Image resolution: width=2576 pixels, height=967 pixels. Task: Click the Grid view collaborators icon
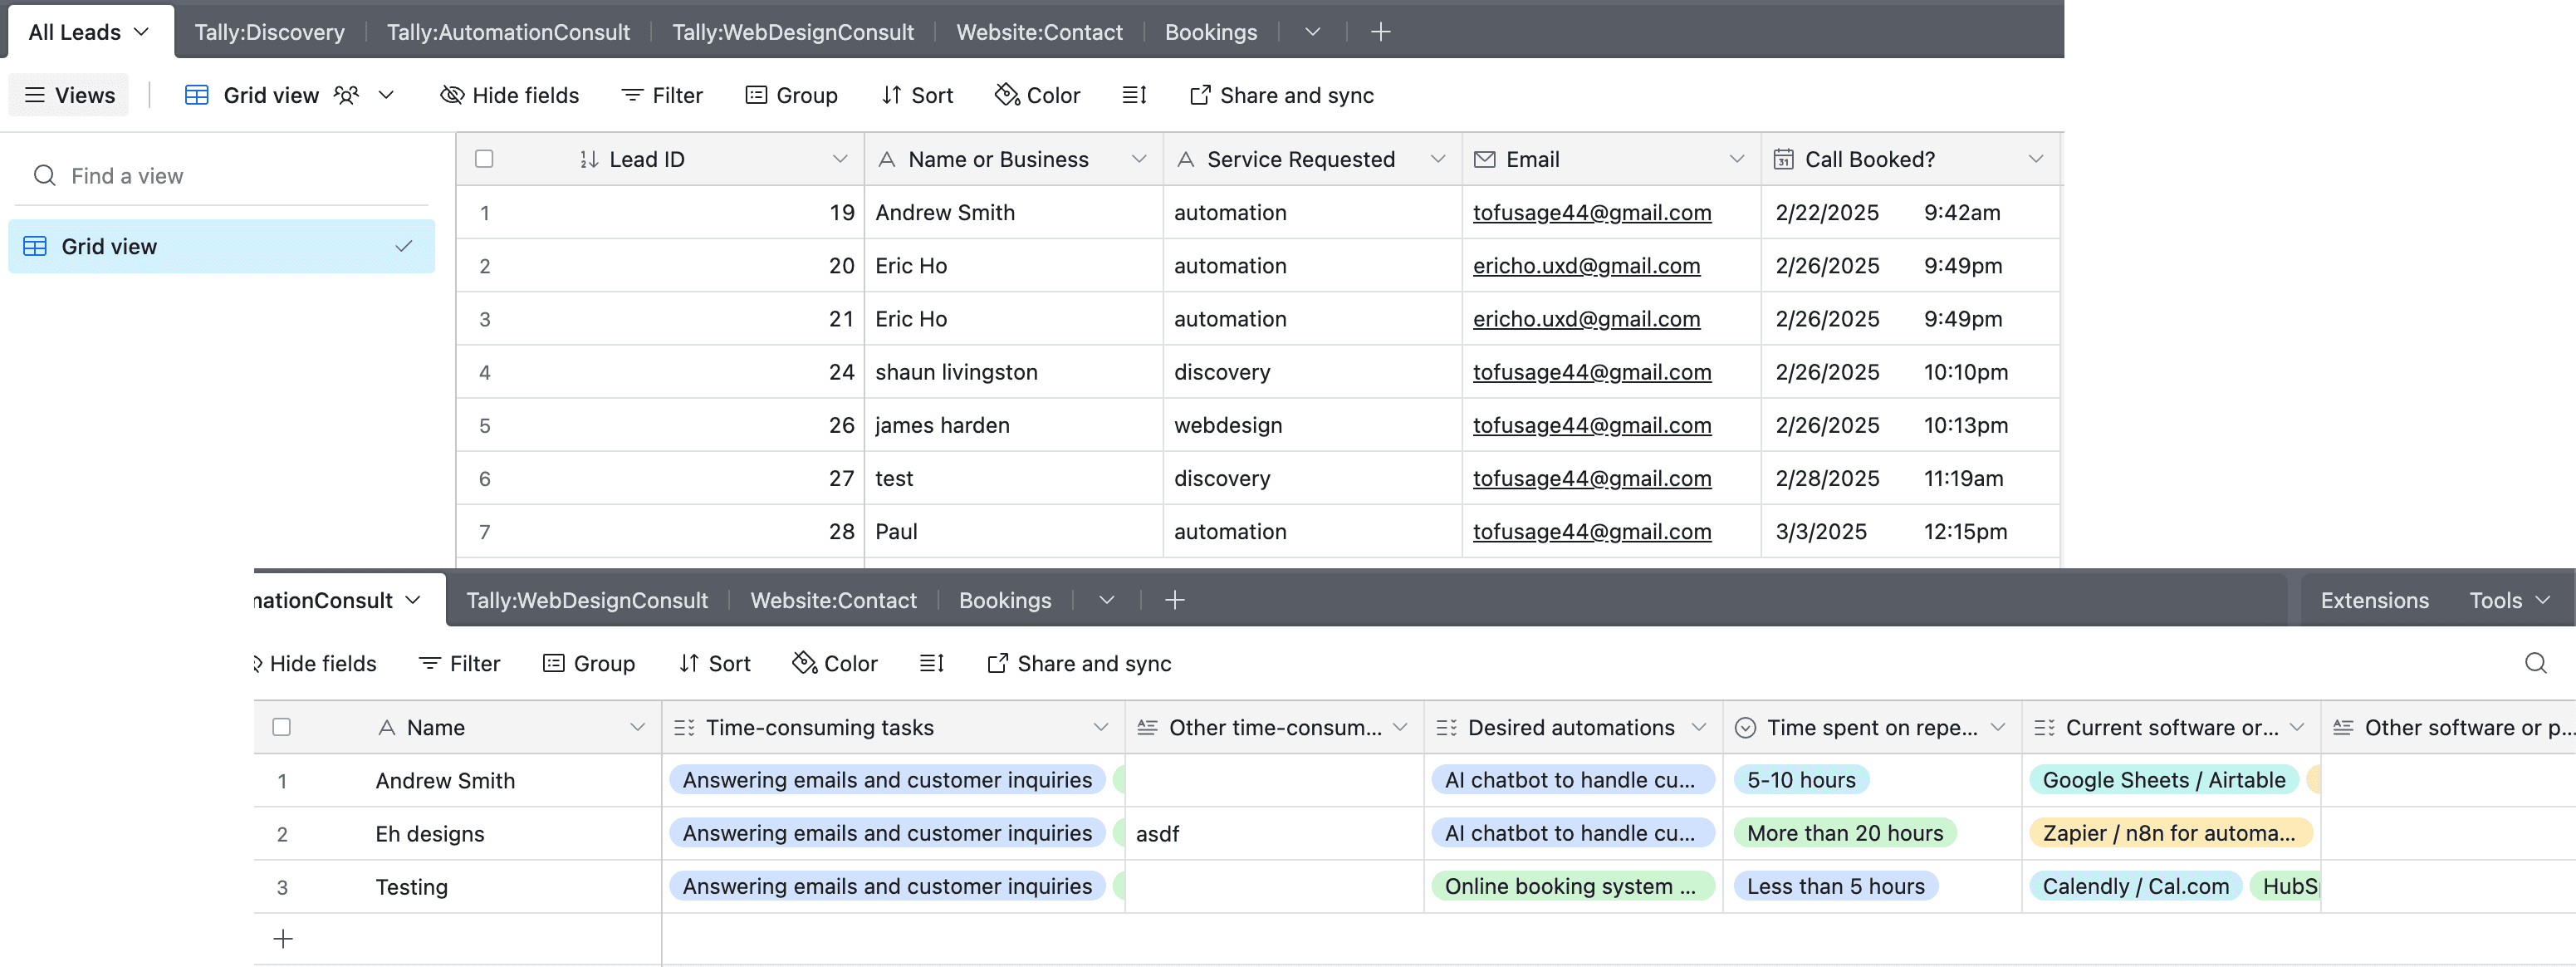click(346, 95)
